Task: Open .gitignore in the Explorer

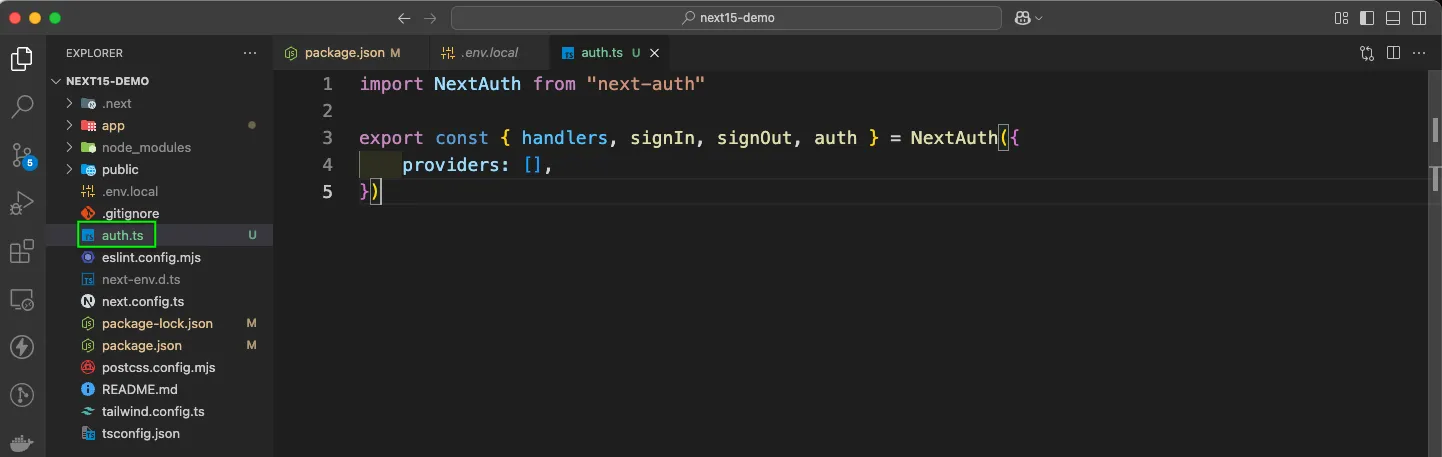Action: click(x=160, y=213)
